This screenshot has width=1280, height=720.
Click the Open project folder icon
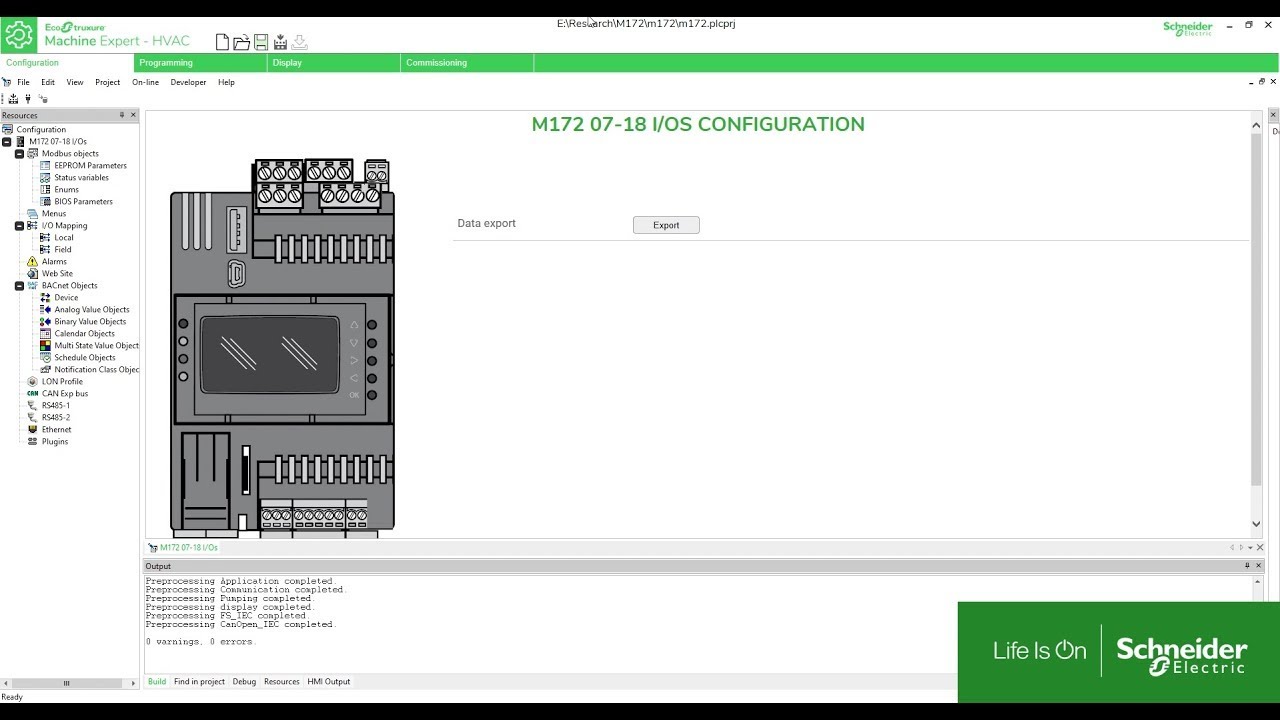coord(241,42)
